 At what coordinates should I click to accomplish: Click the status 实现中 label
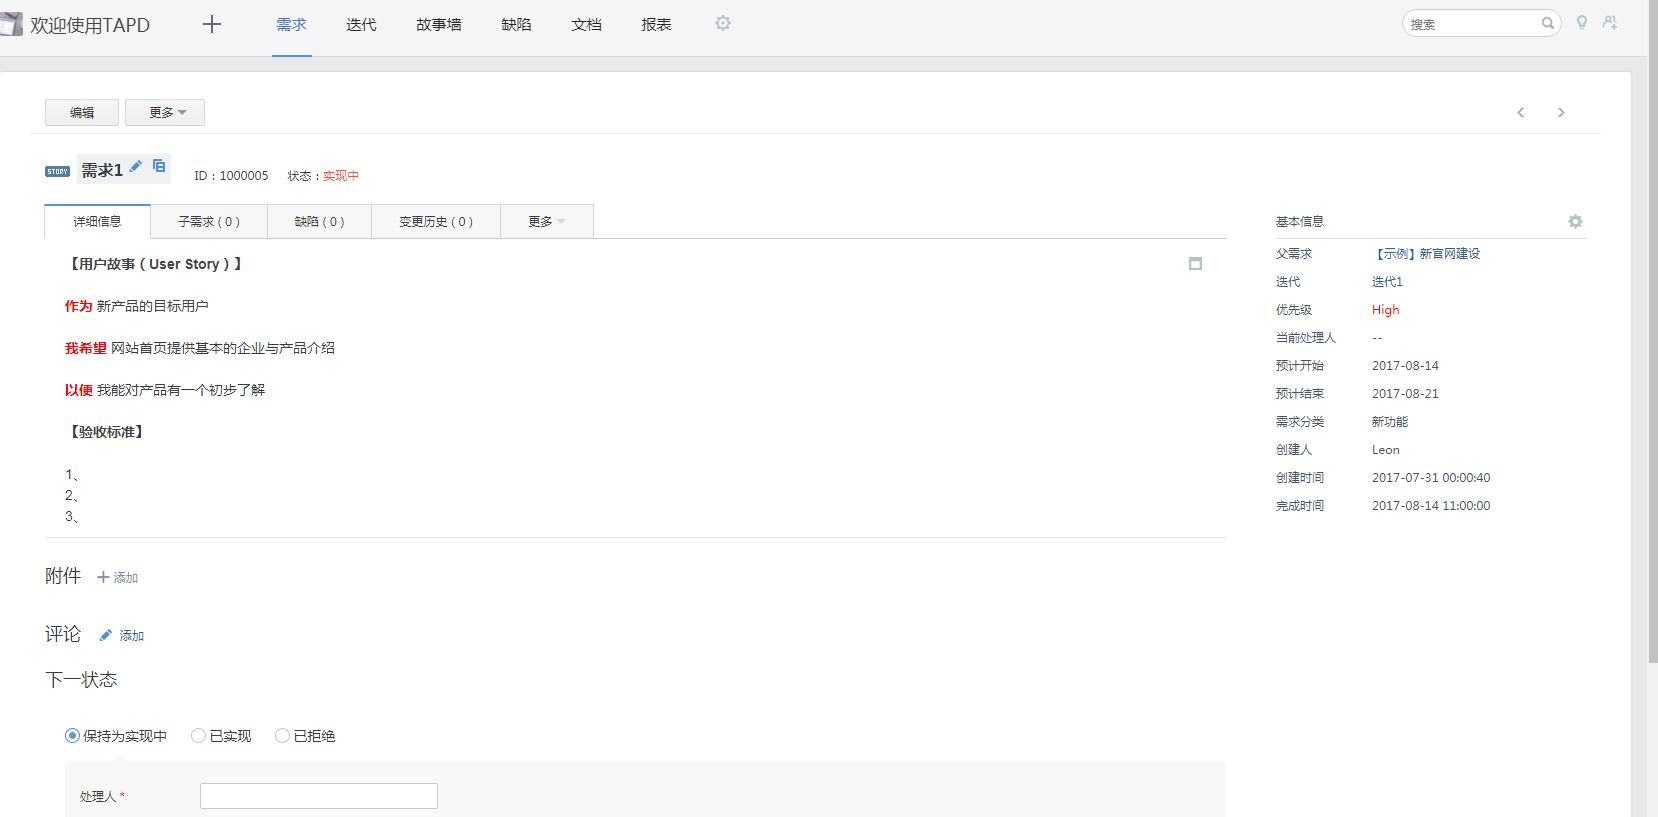point(341,176)
